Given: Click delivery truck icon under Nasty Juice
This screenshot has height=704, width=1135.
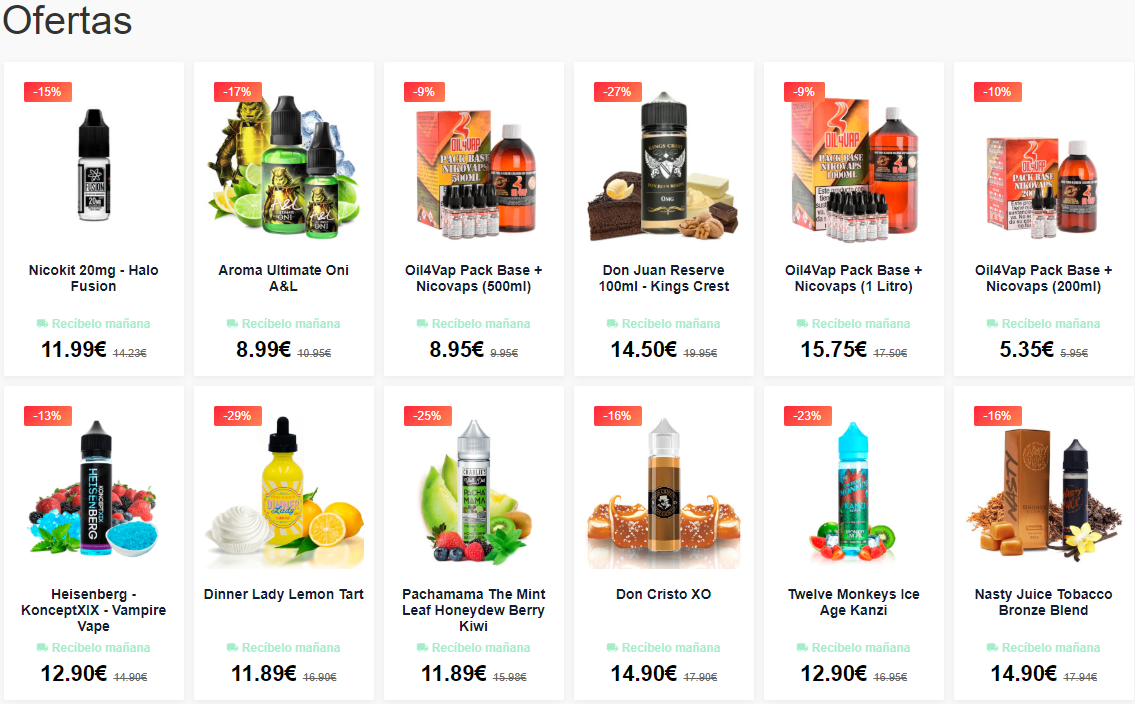Looking at the screenshot, I should (992, 648).
